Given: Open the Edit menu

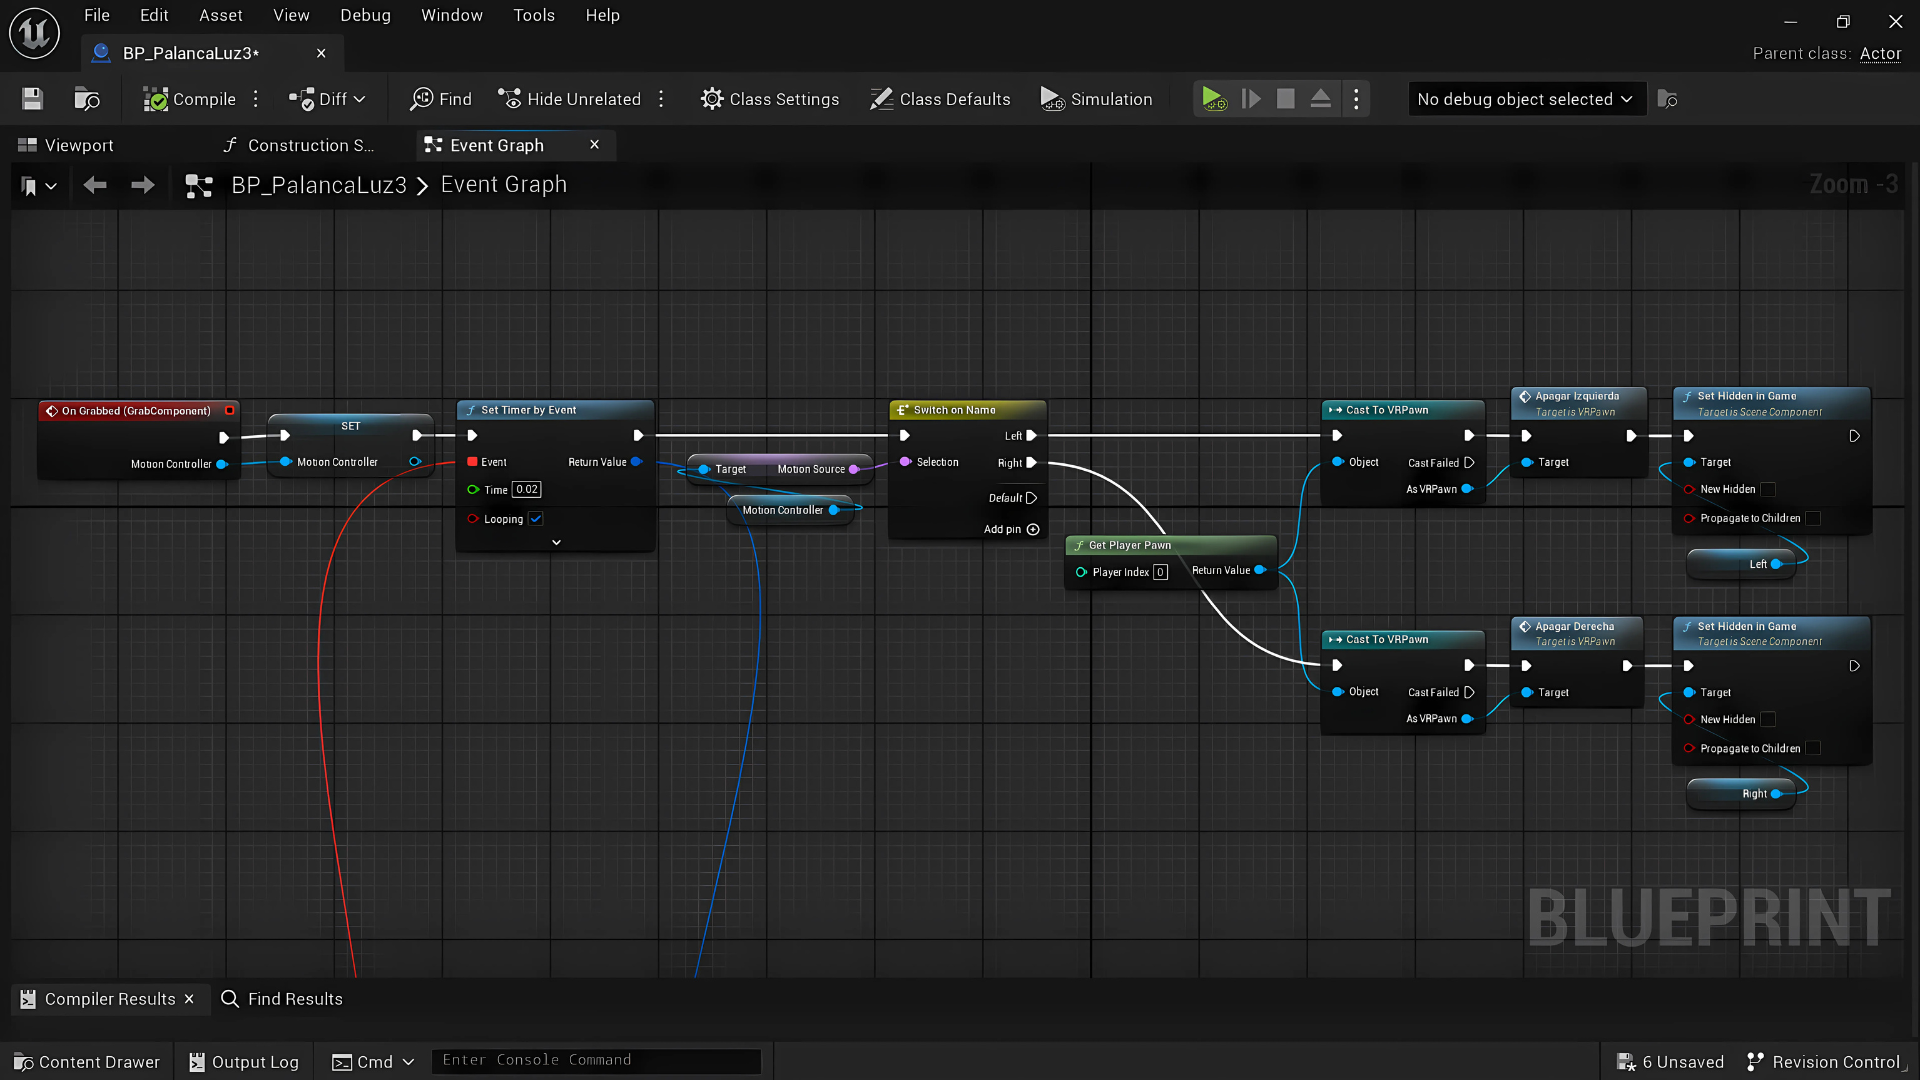Looking at the screenshot, I should 154,15.
